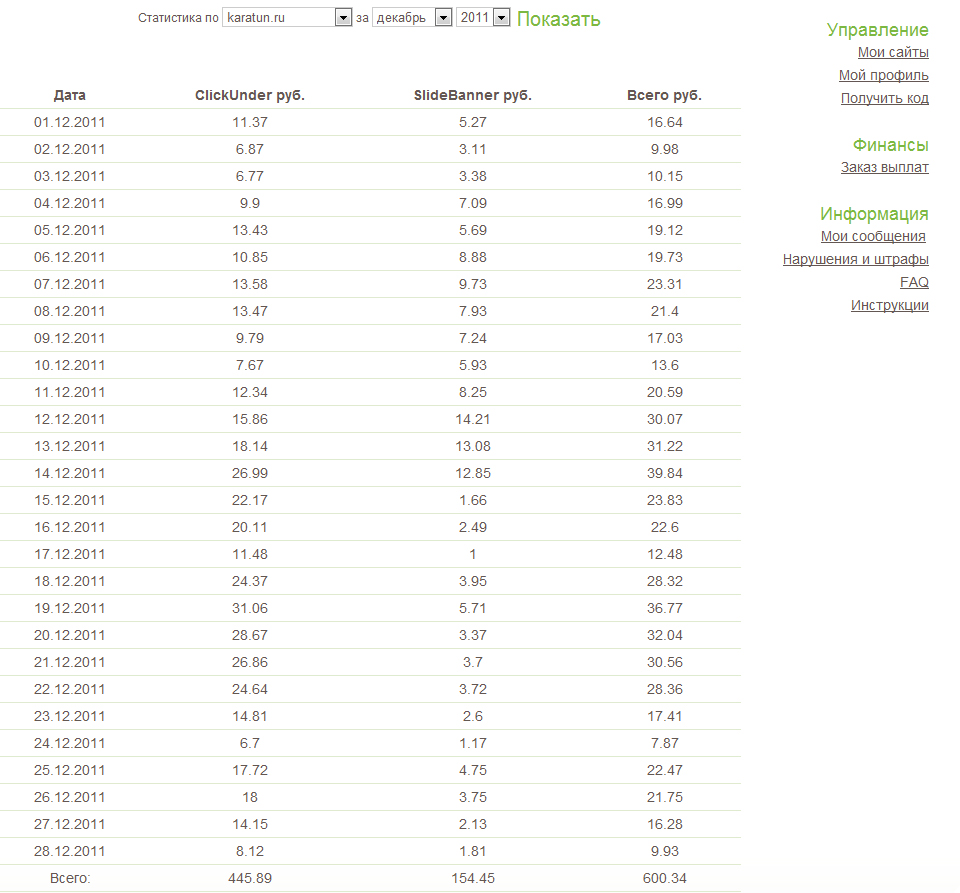Image resolution: width=960 pixels, height=893 pixels.
Task: Click total value 30.56
Action: click(665, 662)
